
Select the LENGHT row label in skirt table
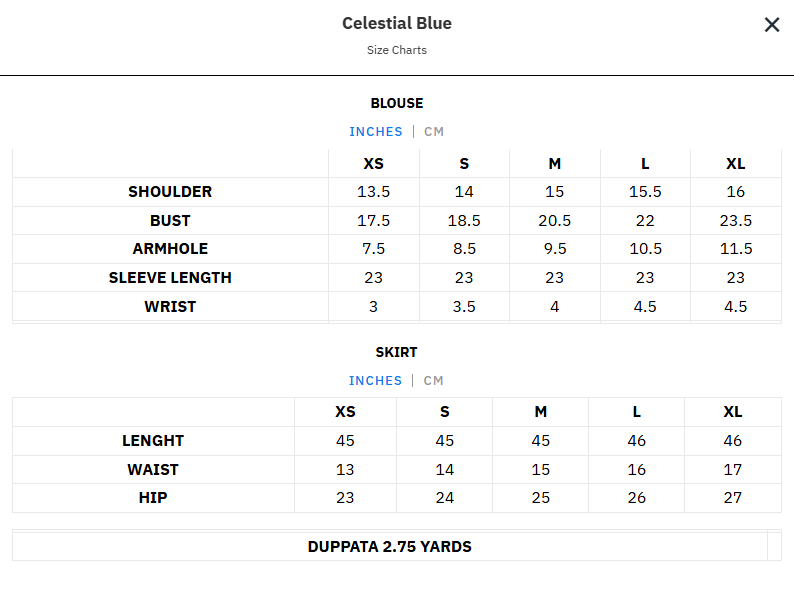(153, 441)
